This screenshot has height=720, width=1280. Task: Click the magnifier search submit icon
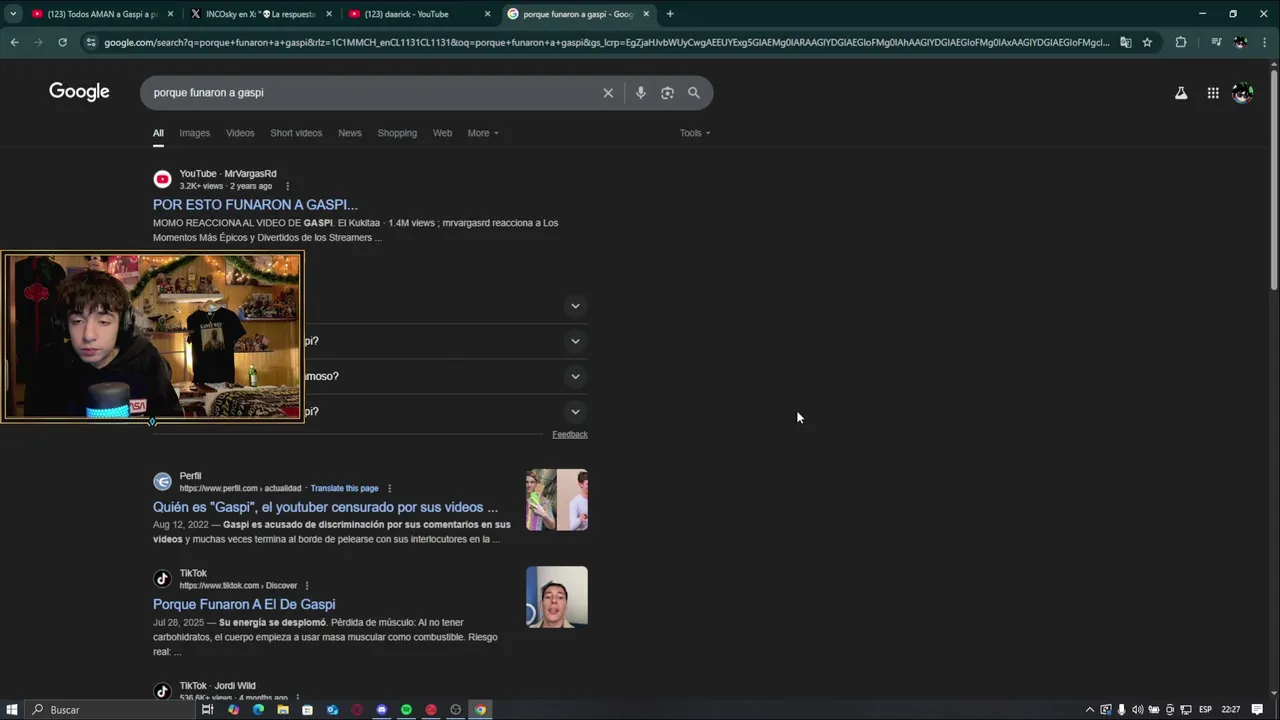click(694, 93)
